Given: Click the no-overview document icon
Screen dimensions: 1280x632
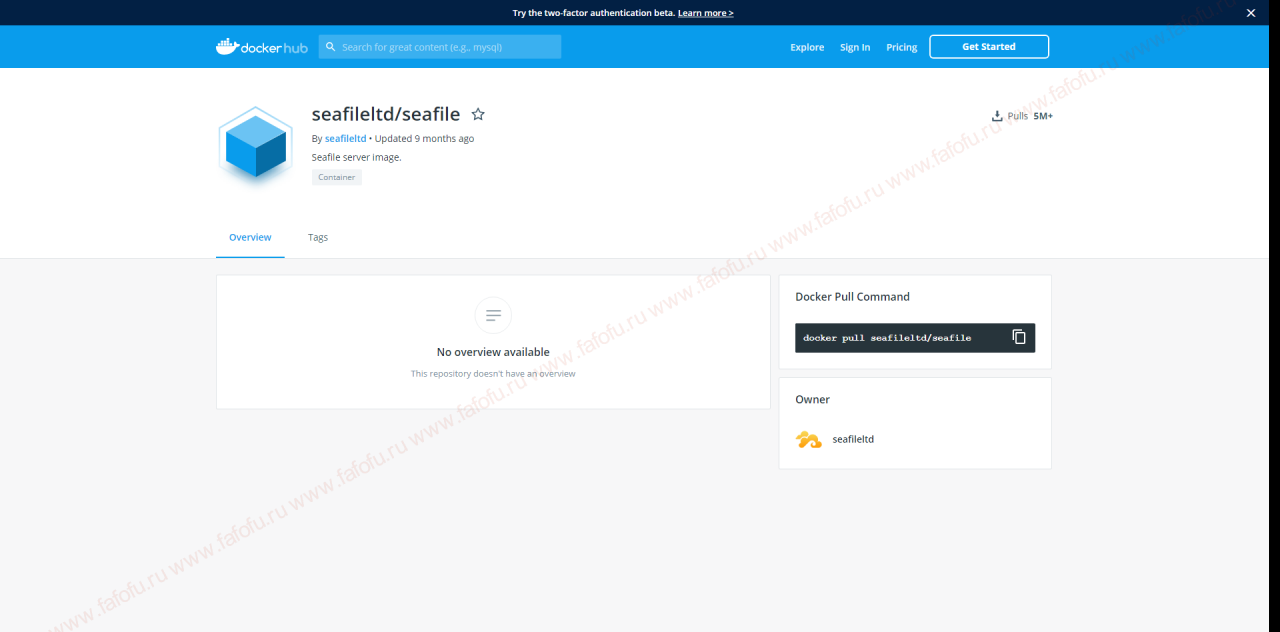Looking at the screenshot, I should pyautogui.click(x=493, y=316).
